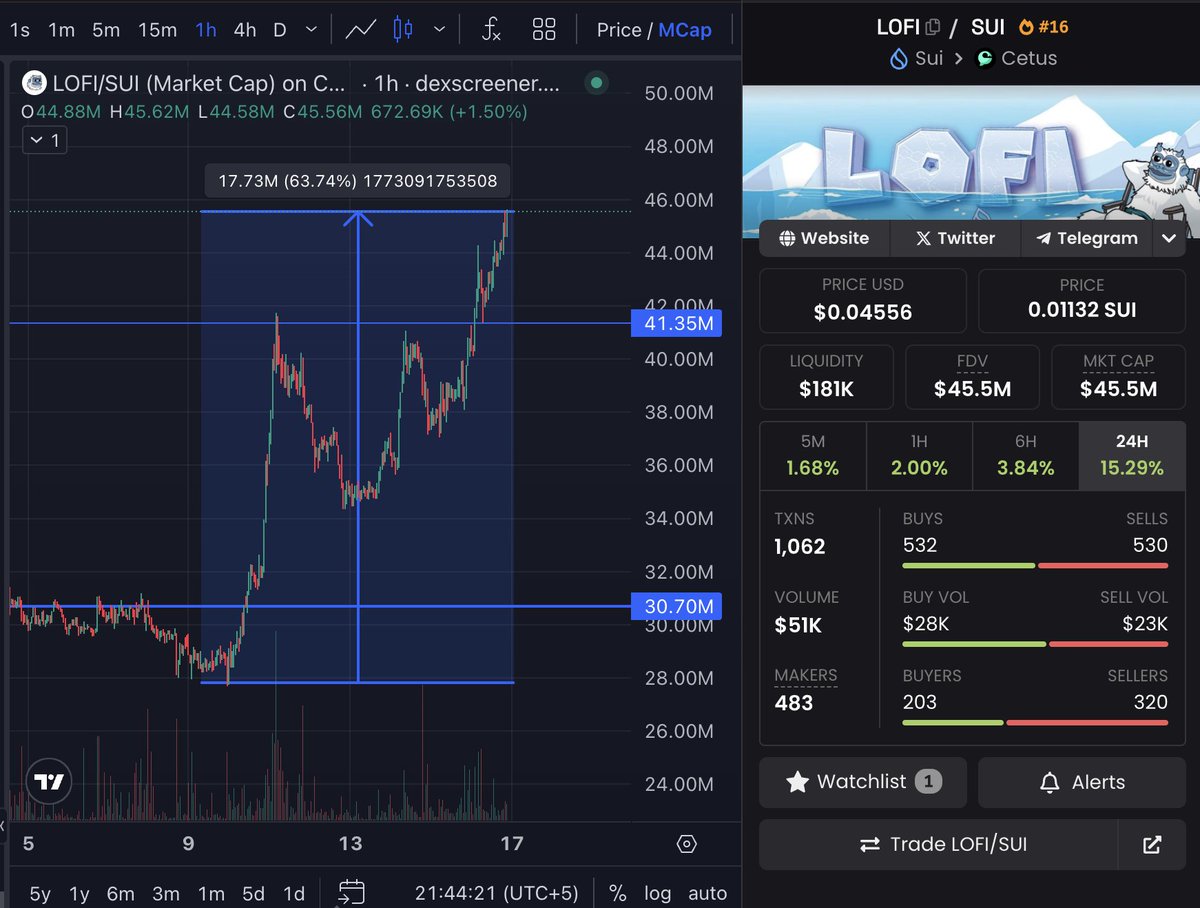Image resolution: width=1200 pixels, height=908 pixels.
Task: Toggle logarithmic scale with the log button
Action: click(x=658, y=893)
